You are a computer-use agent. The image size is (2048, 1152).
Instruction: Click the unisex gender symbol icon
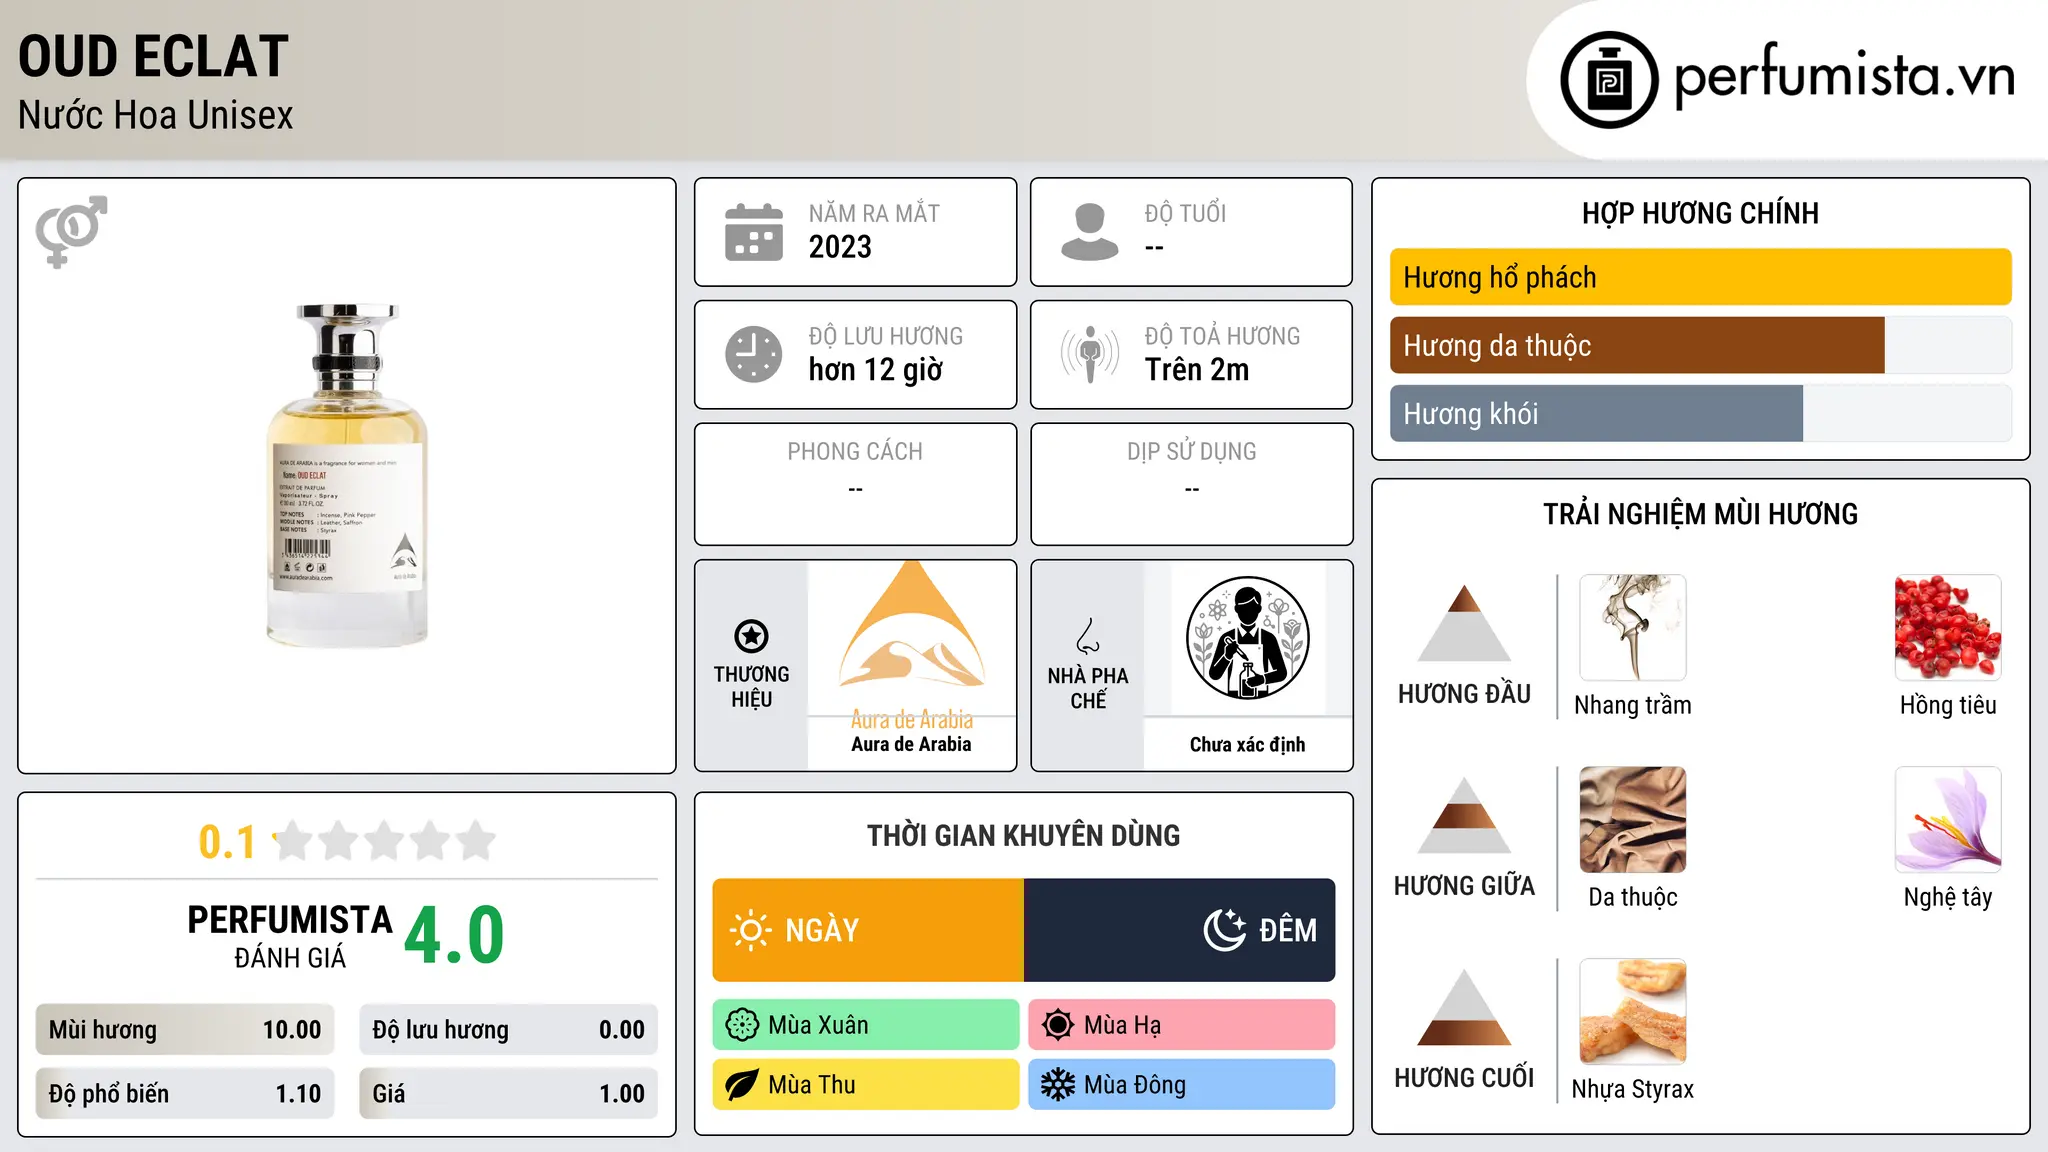(x=71, y=232)
